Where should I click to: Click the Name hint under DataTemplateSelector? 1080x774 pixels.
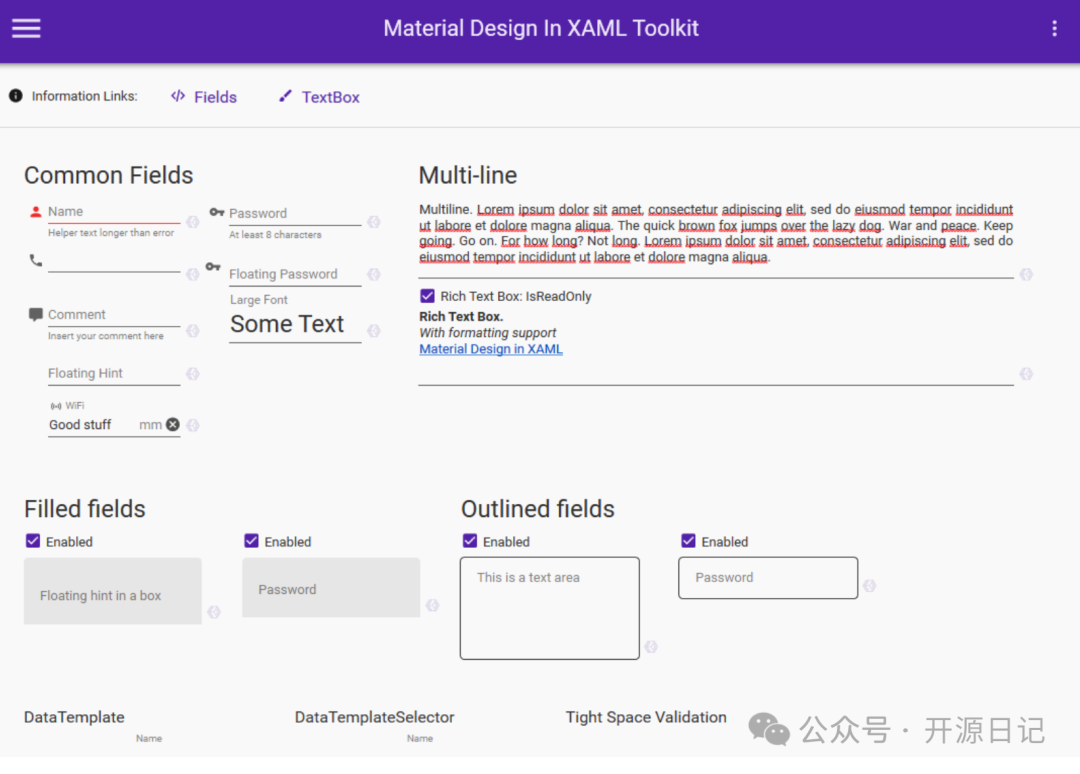[419, 738]
